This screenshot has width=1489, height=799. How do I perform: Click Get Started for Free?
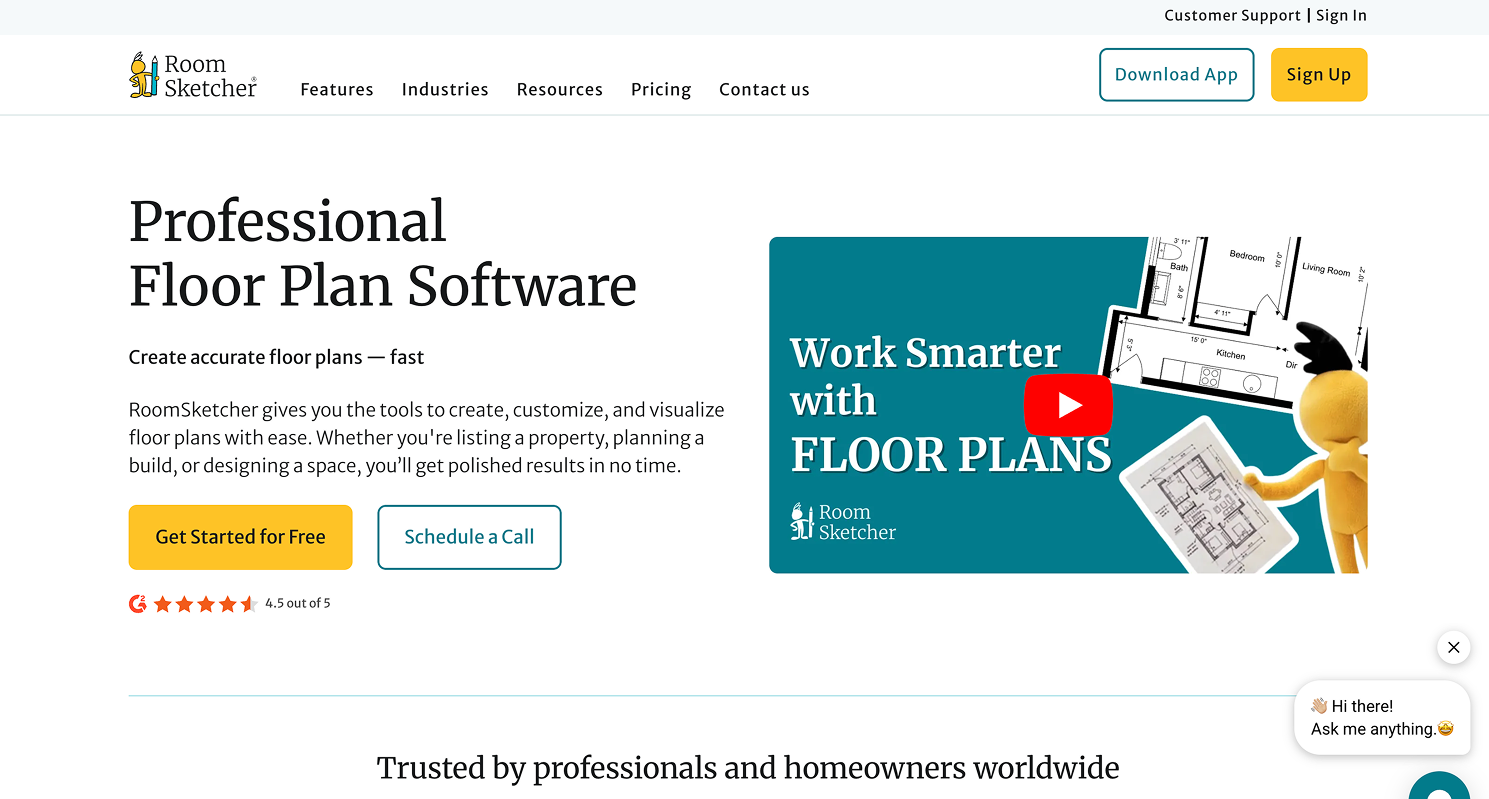(241, 537)
